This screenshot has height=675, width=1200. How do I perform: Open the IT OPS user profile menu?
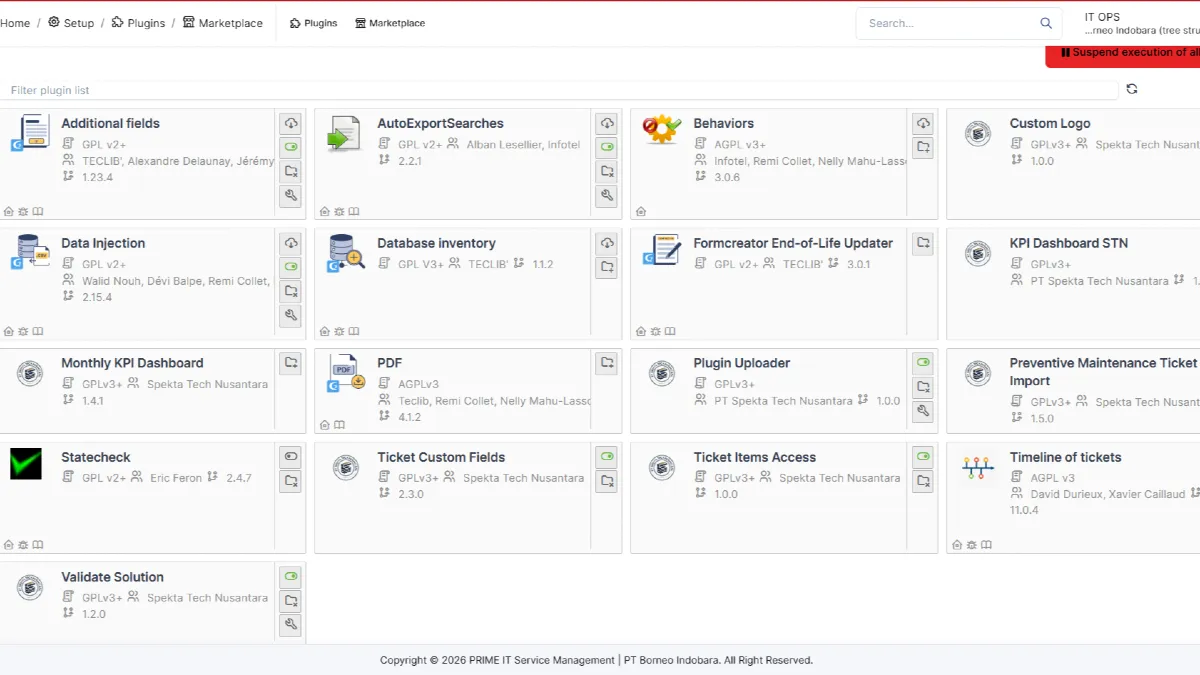[x=1142, y=24]
